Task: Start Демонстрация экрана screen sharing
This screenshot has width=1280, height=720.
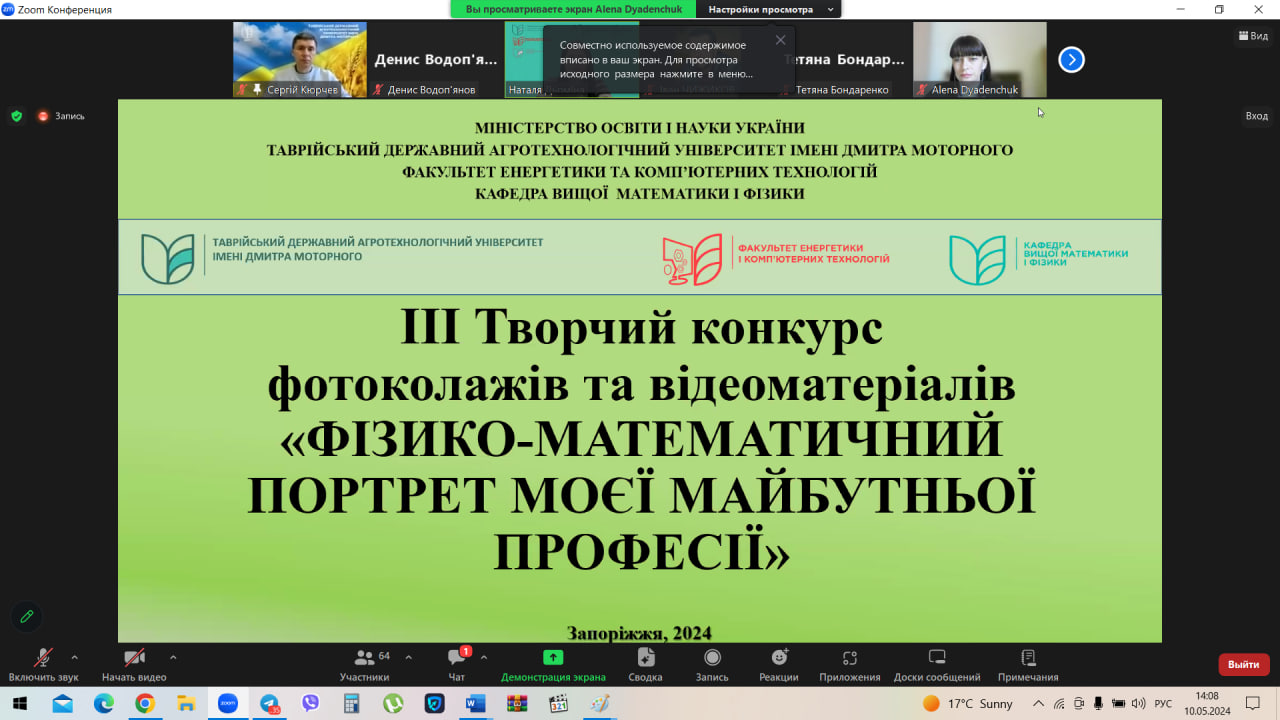Action: (553, 665)
